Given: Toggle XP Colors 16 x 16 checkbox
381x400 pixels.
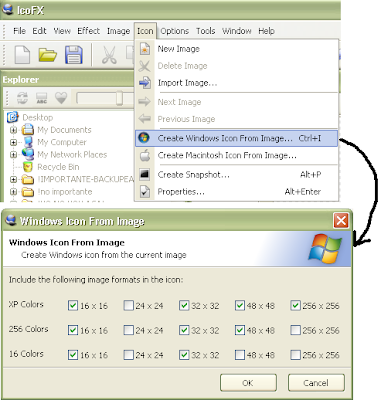Looking at the screenshot, I should 73,305.
